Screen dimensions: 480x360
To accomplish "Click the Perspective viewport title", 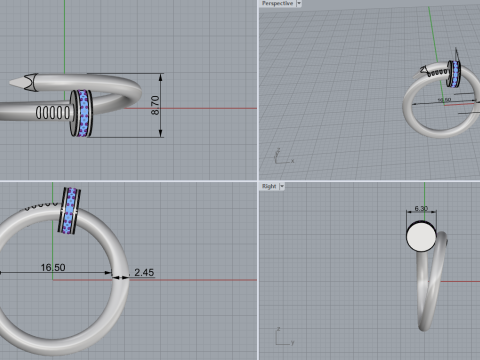I will pos(277,3).
